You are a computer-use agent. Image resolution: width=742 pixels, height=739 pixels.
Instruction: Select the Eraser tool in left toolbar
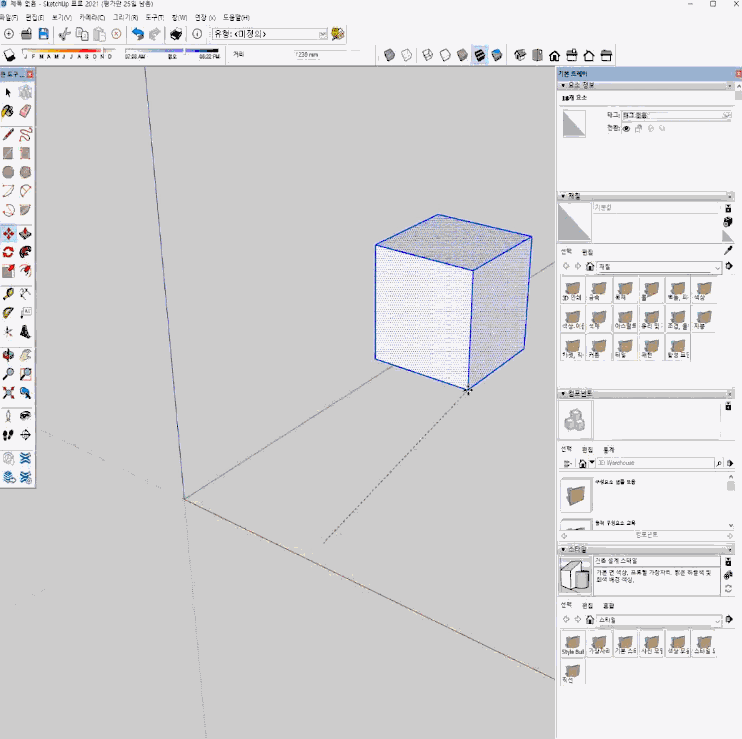25,111
